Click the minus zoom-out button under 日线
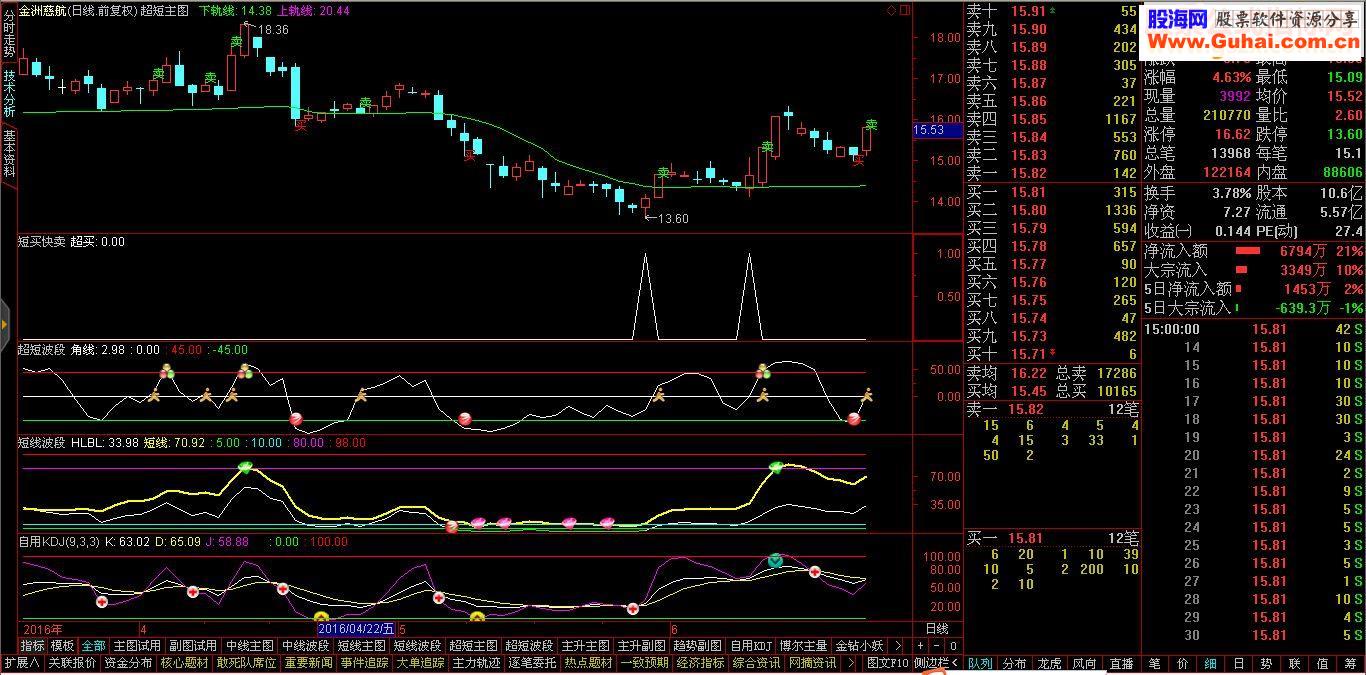Viewport: 1366px width, 675px height. click(x=938, y=646)
